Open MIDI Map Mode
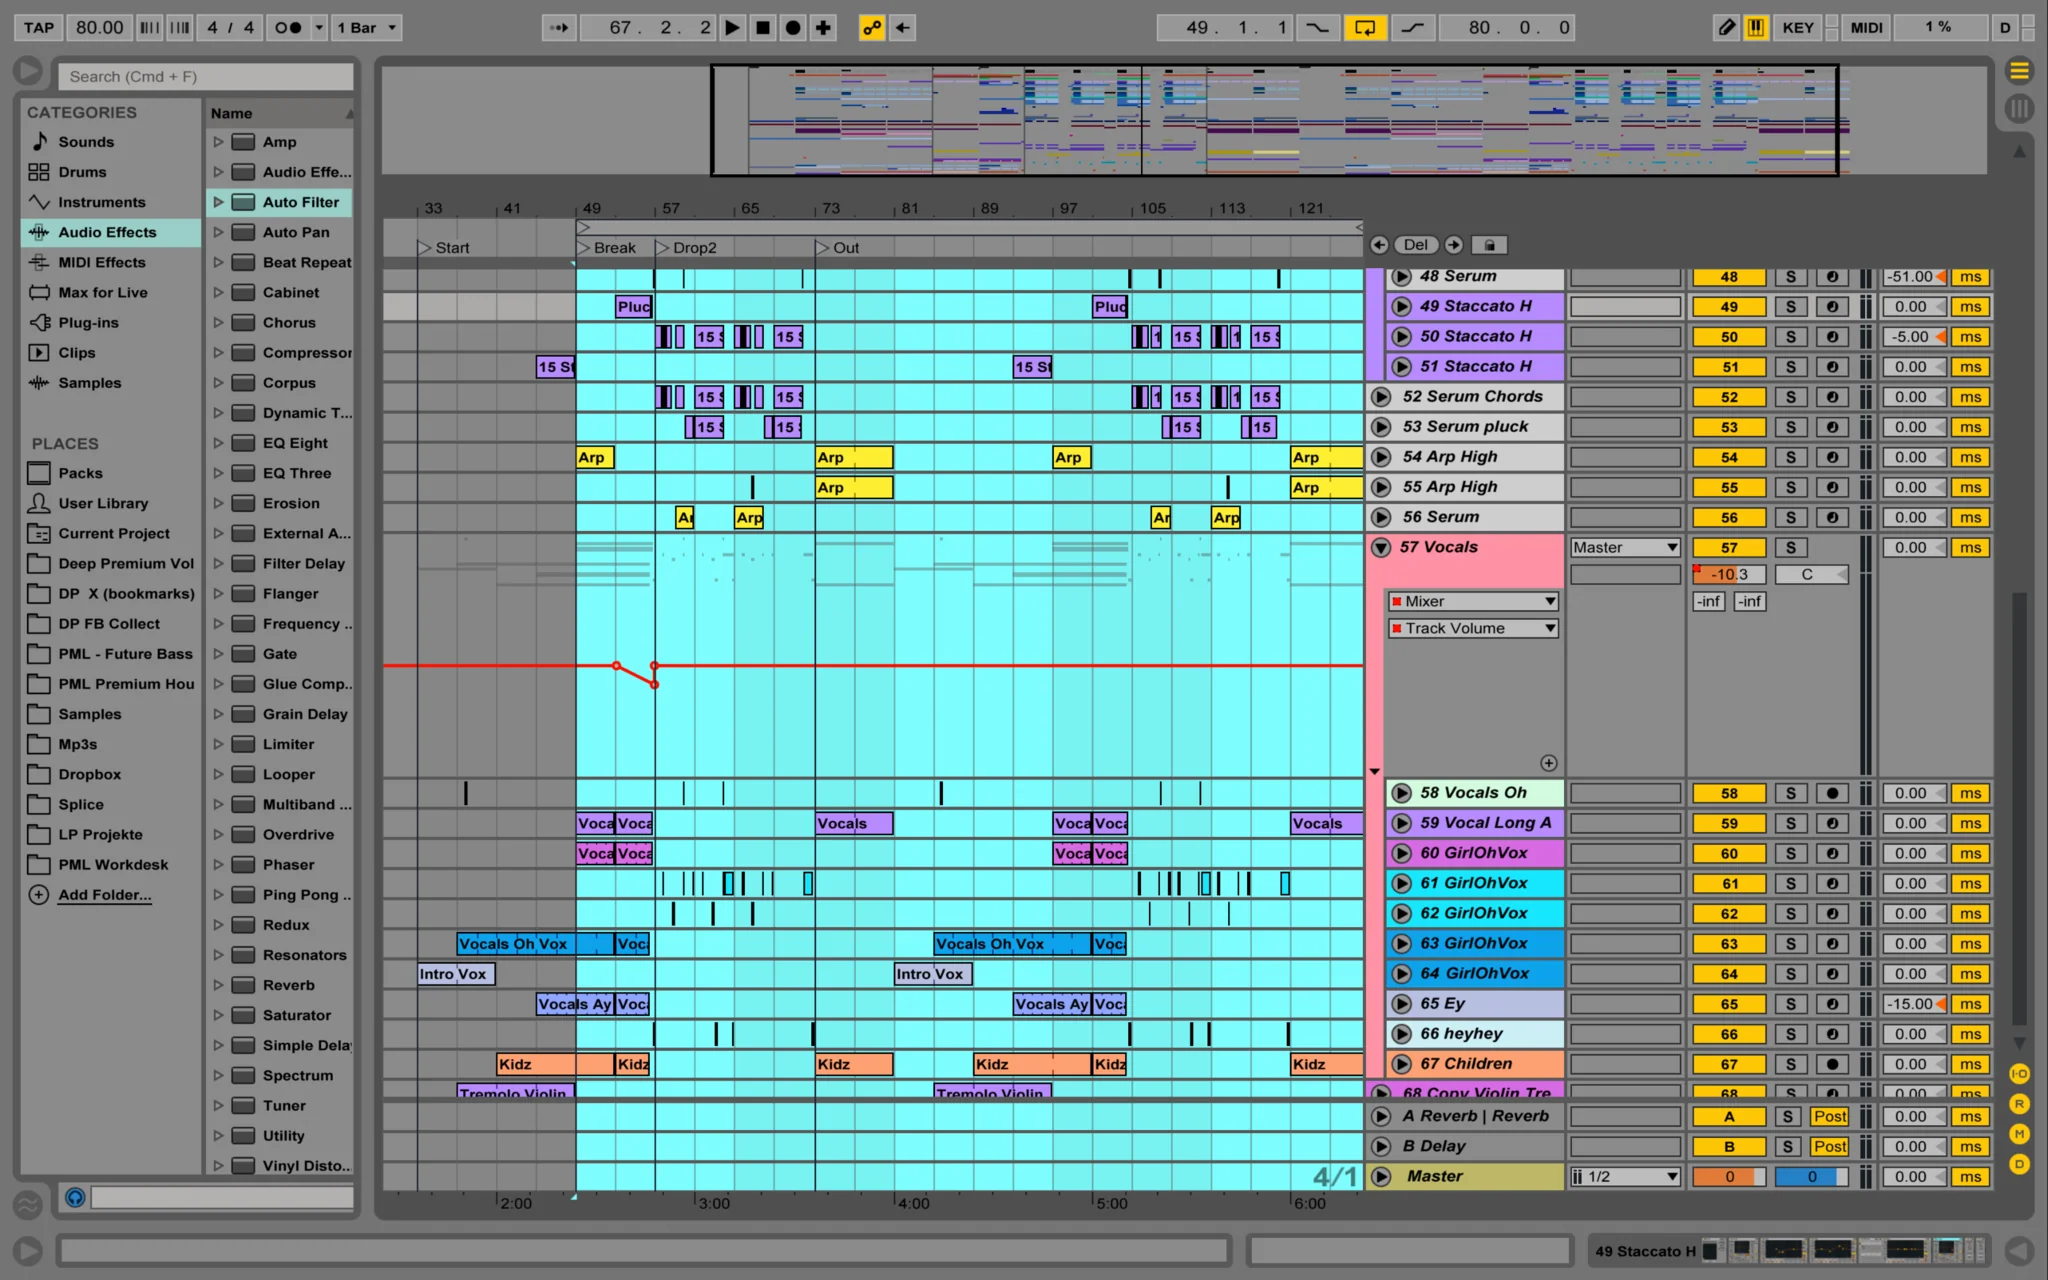Screen dimensions: 2048x1280 pos(1866,28)
